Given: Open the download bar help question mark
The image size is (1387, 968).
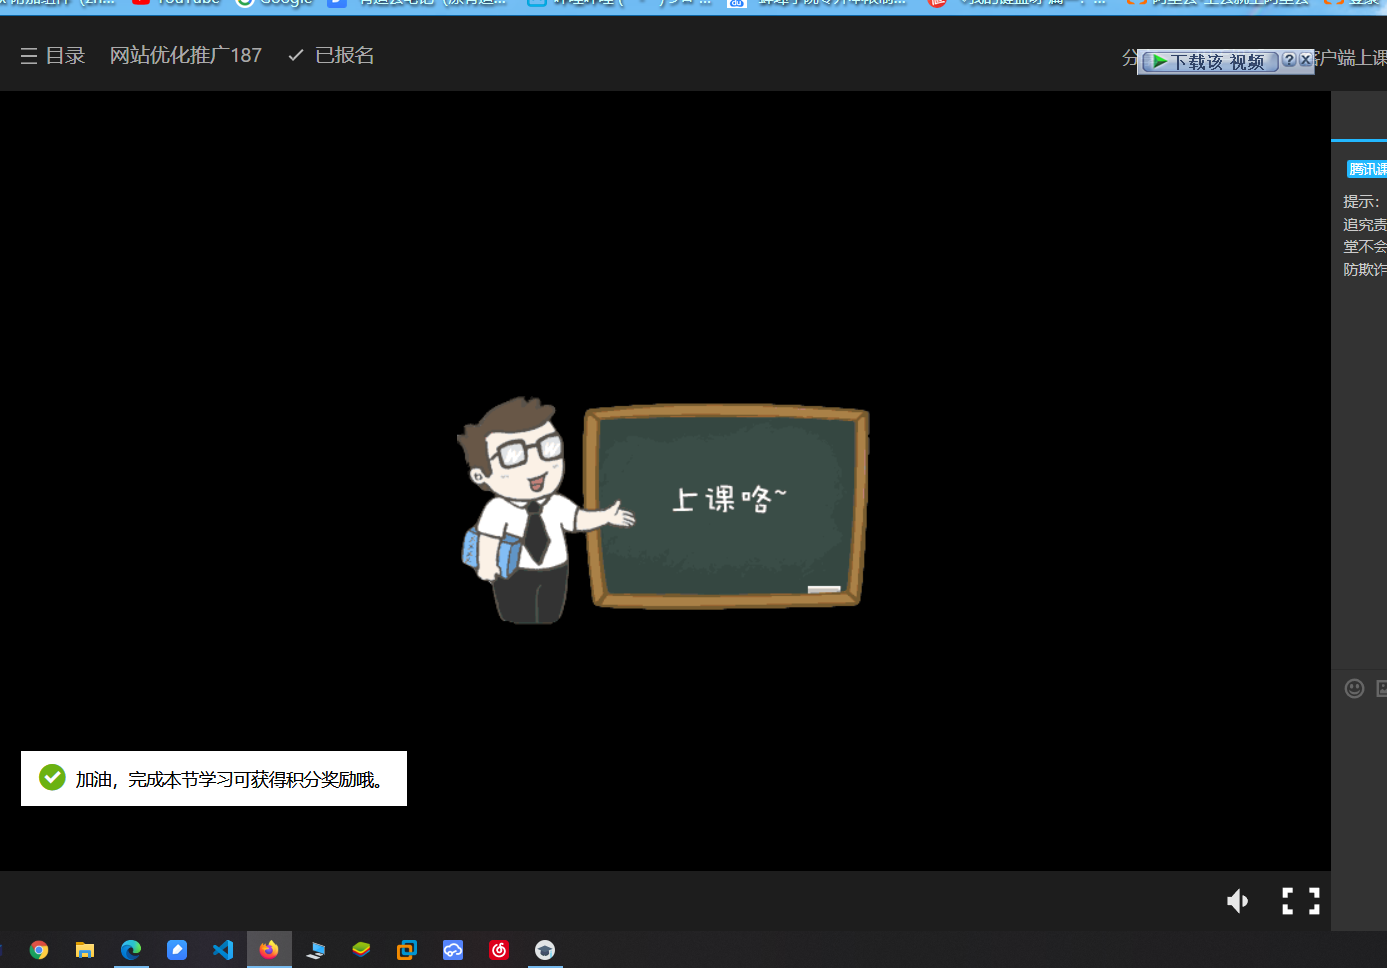Looking at the screenshot, I should (x=1289, y=60).
